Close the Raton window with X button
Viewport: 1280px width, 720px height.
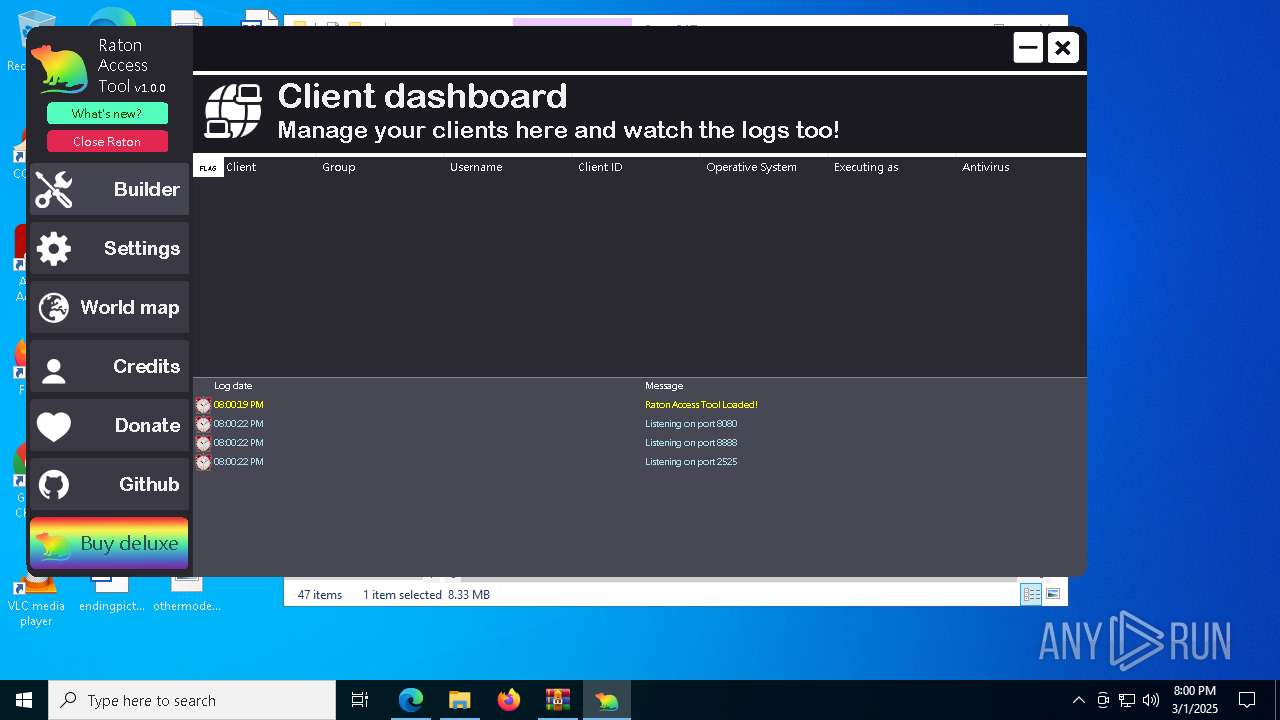click(1063, 47)
